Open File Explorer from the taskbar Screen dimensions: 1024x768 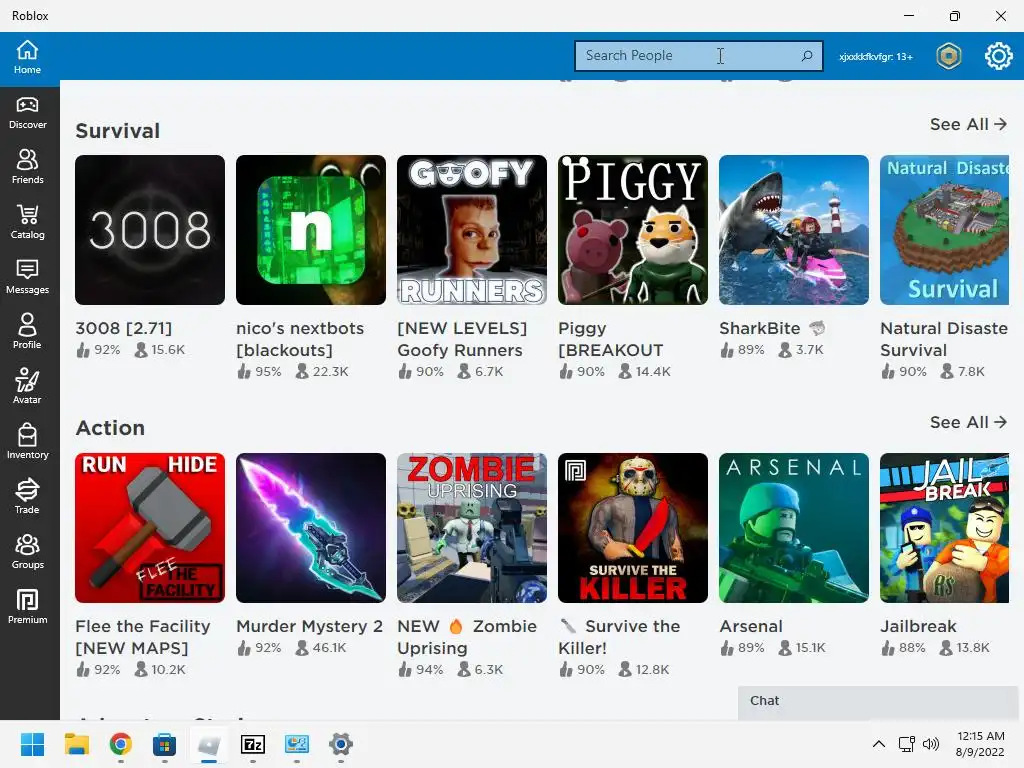[76, 744]
